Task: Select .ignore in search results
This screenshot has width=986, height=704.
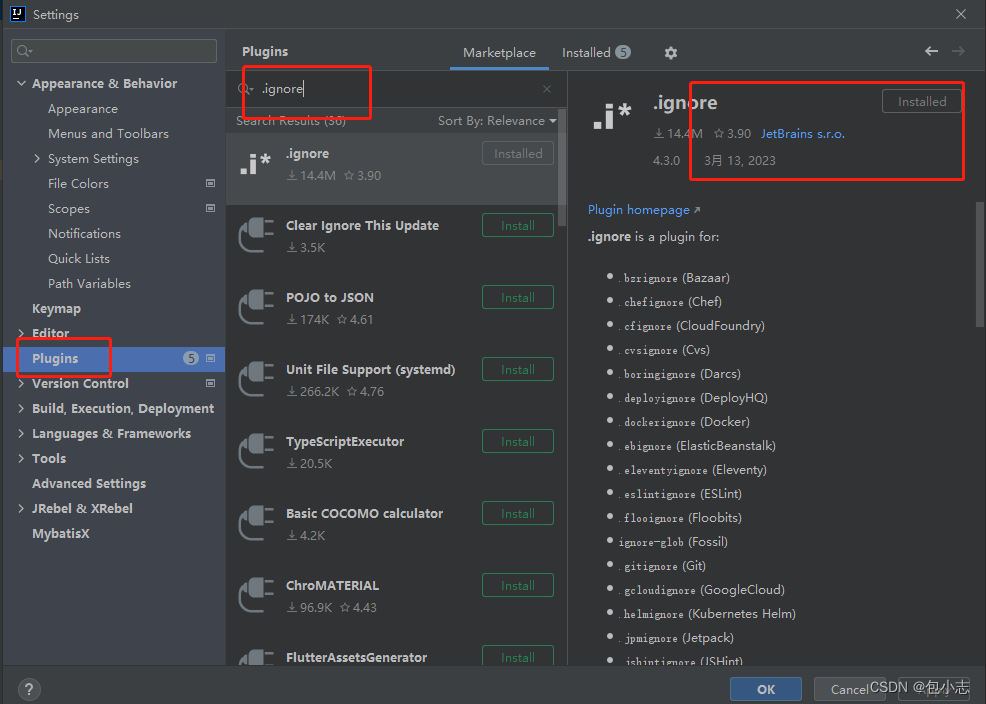Action: [392, 168]
